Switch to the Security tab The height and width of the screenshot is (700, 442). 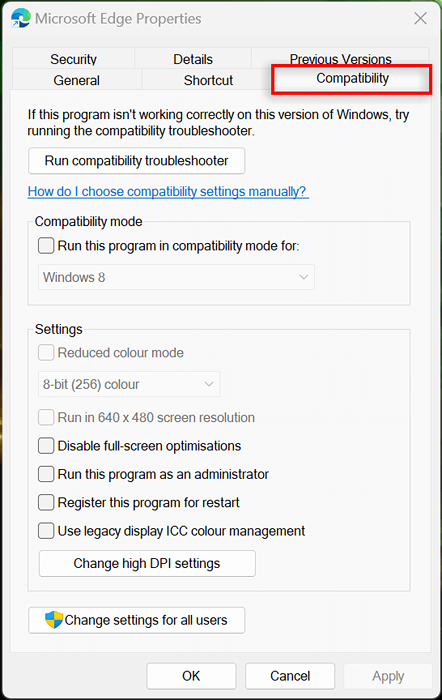point(73,58)
